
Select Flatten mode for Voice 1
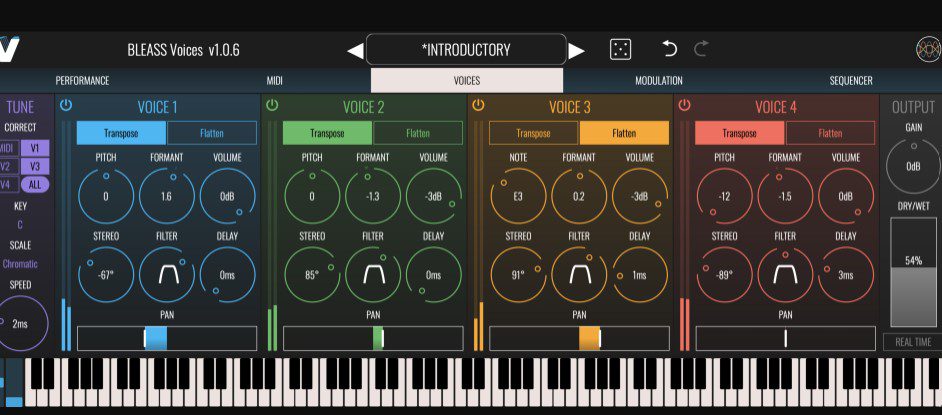point(211,133)
